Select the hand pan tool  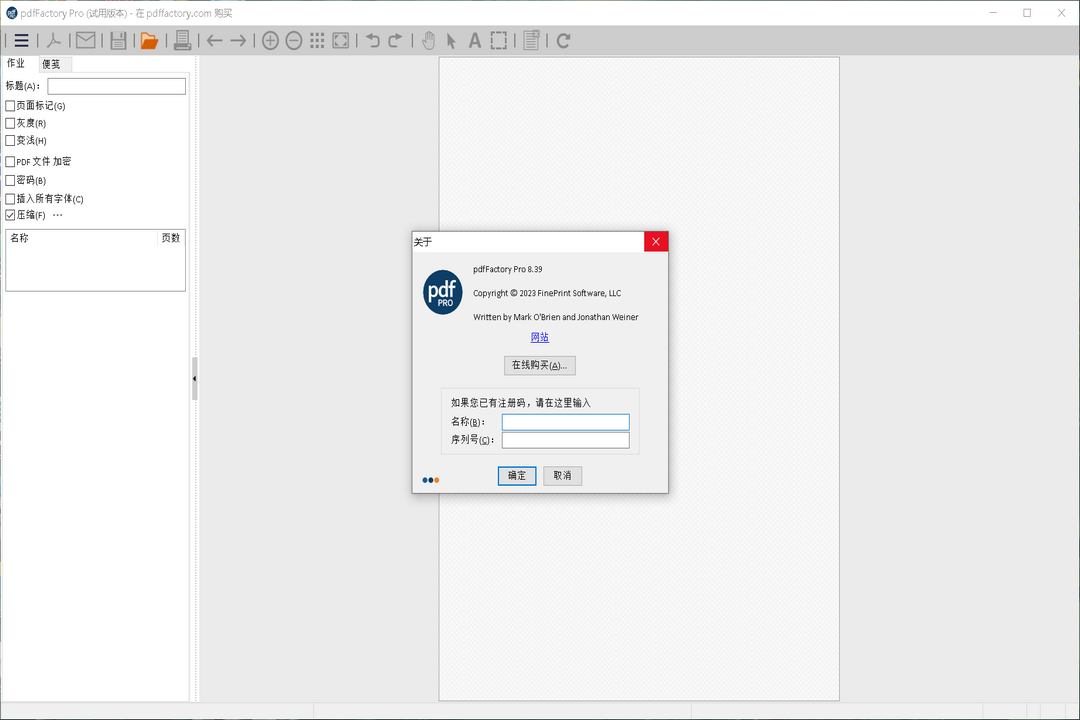pos(428,41)
